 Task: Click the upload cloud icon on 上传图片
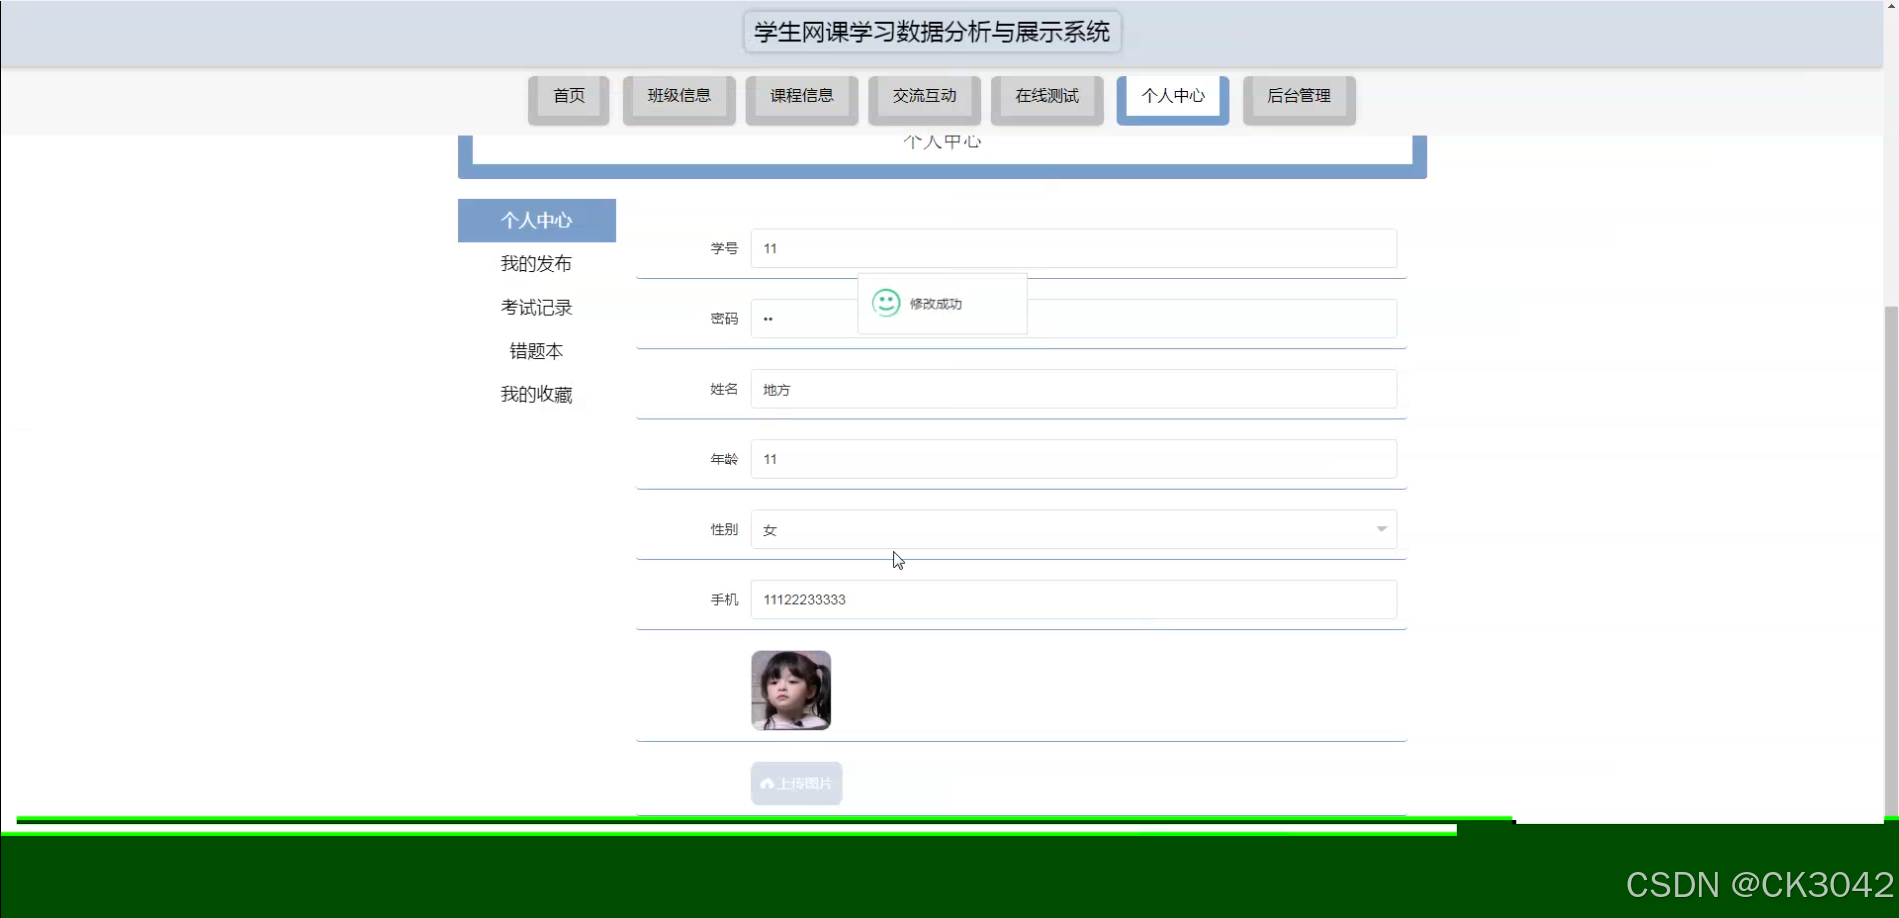pyautogui.click(x=768, y=784)
